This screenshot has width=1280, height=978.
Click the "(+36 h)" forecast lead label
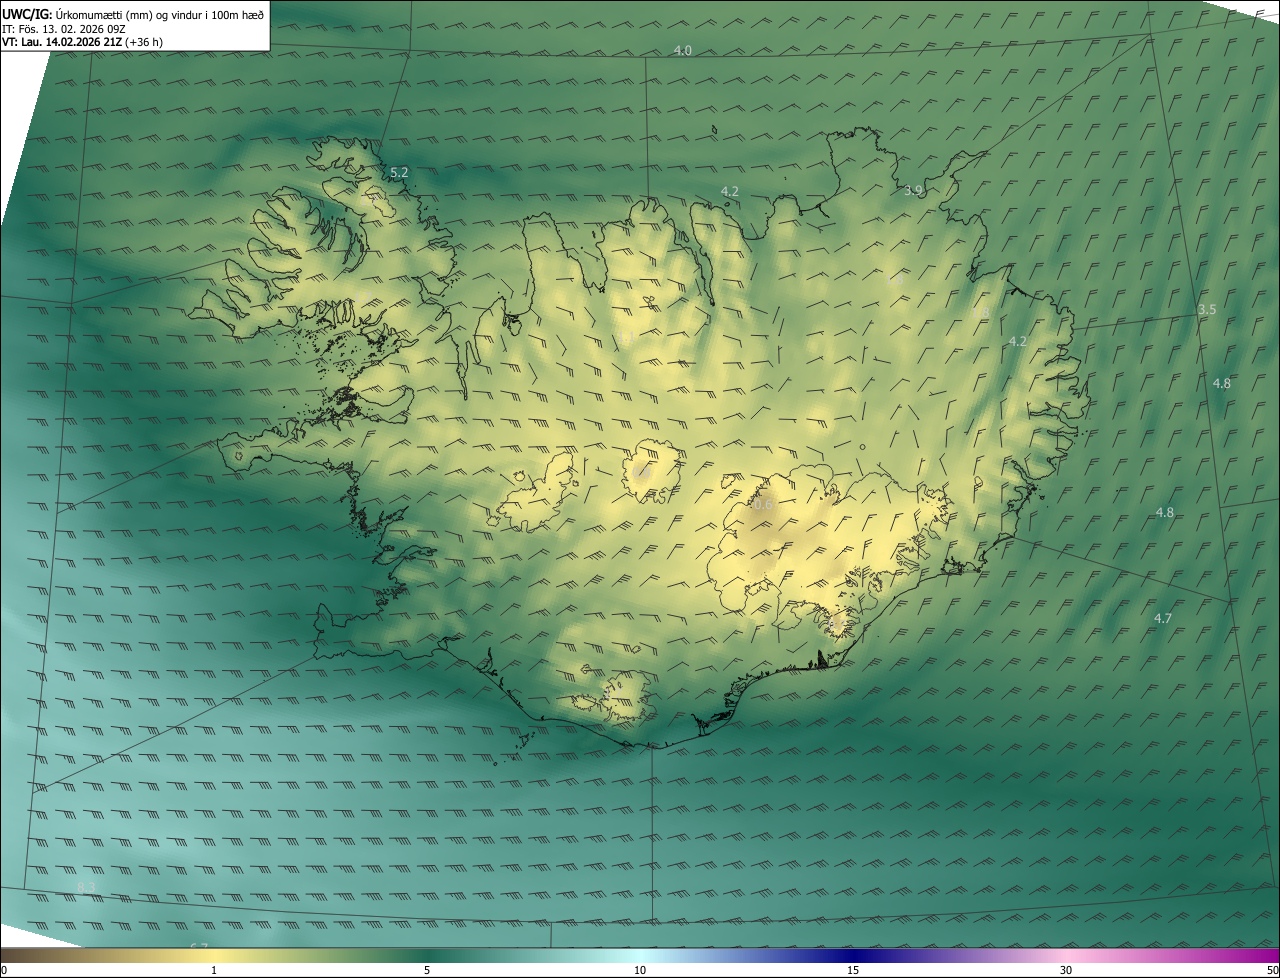tap(145, 42)
